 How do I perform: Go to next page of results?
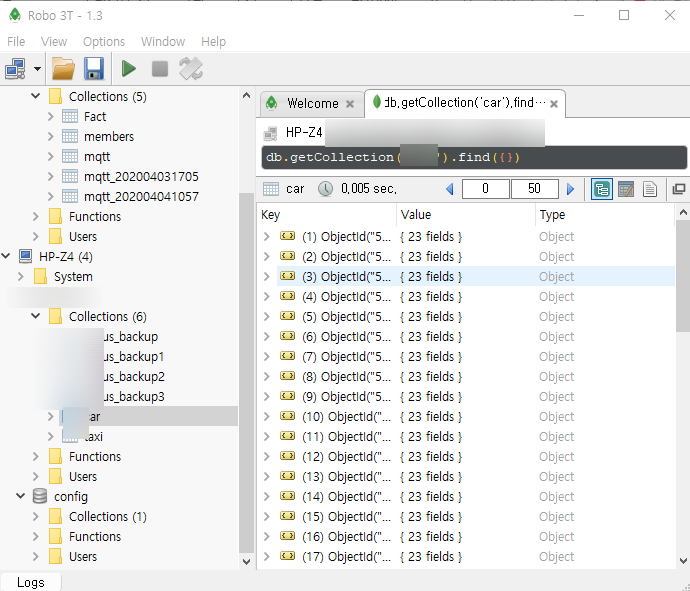click(x=570, y=189)
